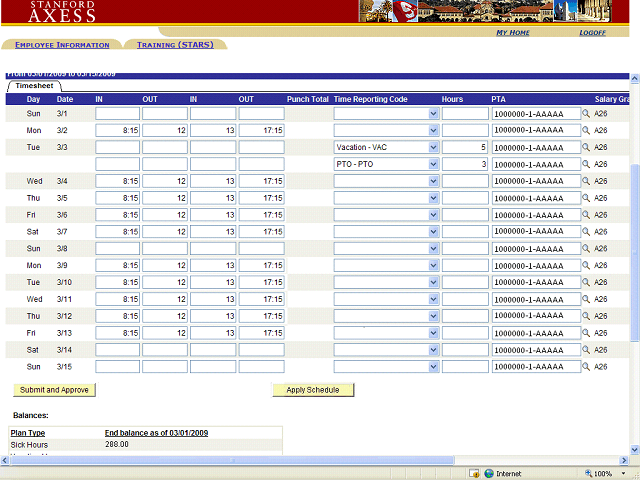The image size is (640, 480).
Task: Select the Timesheet tab
Action: point(33,86)
